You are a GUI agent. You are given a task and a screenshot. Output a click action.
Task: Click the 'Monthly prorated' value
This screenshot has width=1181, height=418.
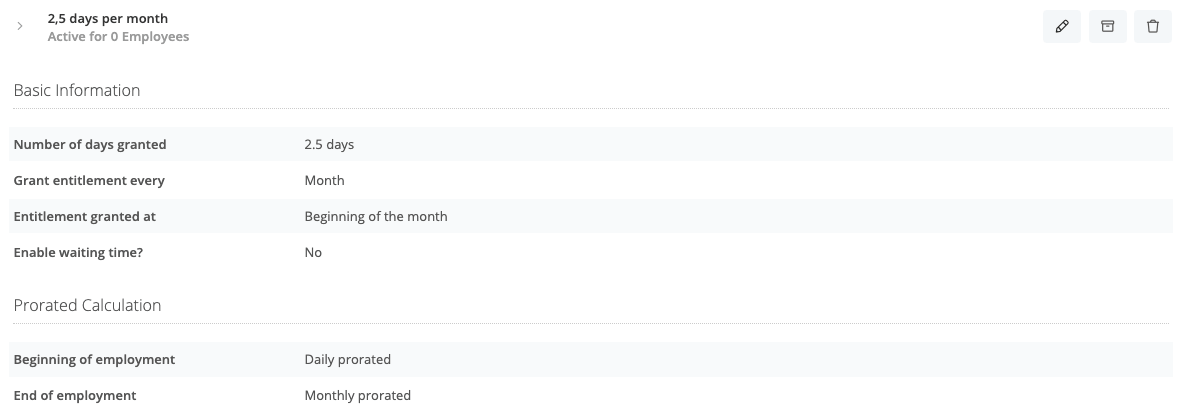(x=358, y=395)
